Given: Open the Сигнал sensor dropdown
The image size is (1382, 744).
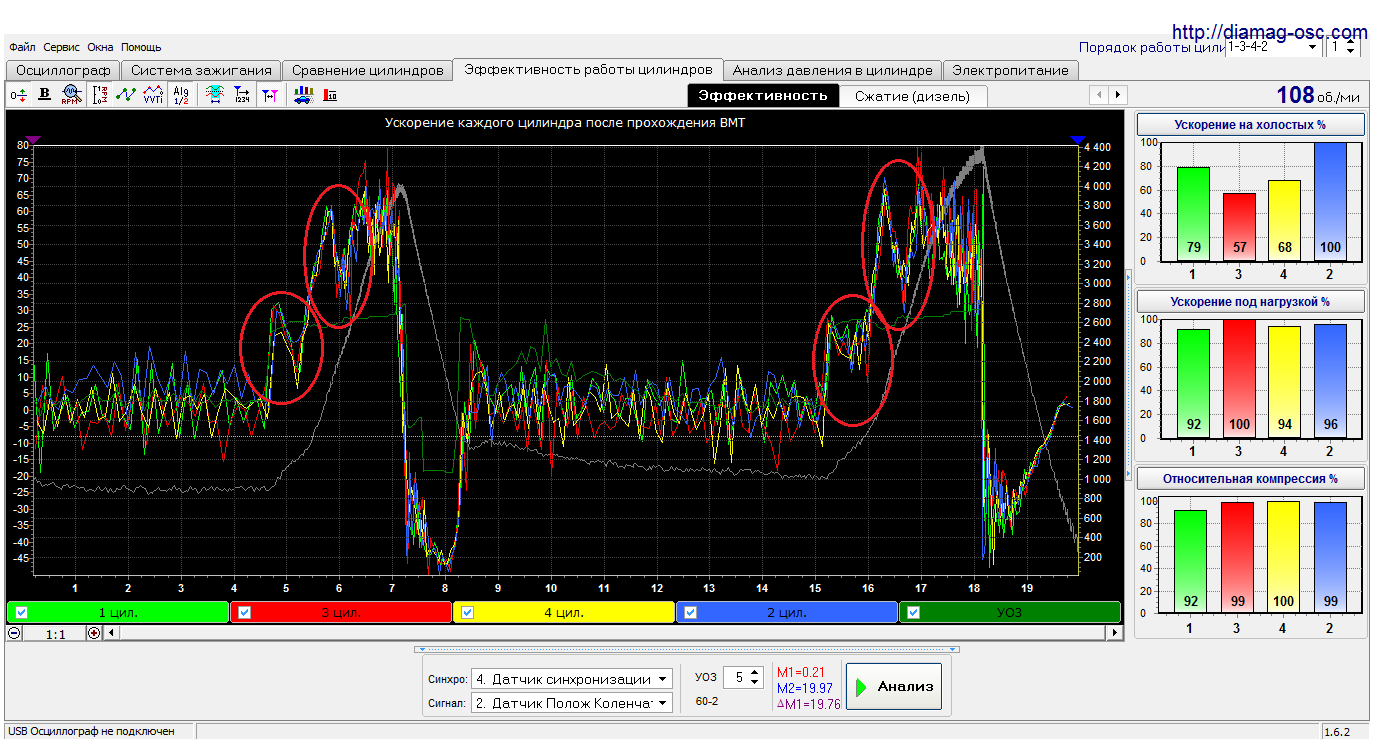Looking at the screenshot, I should pyautogui.click(x=571, y=703).
